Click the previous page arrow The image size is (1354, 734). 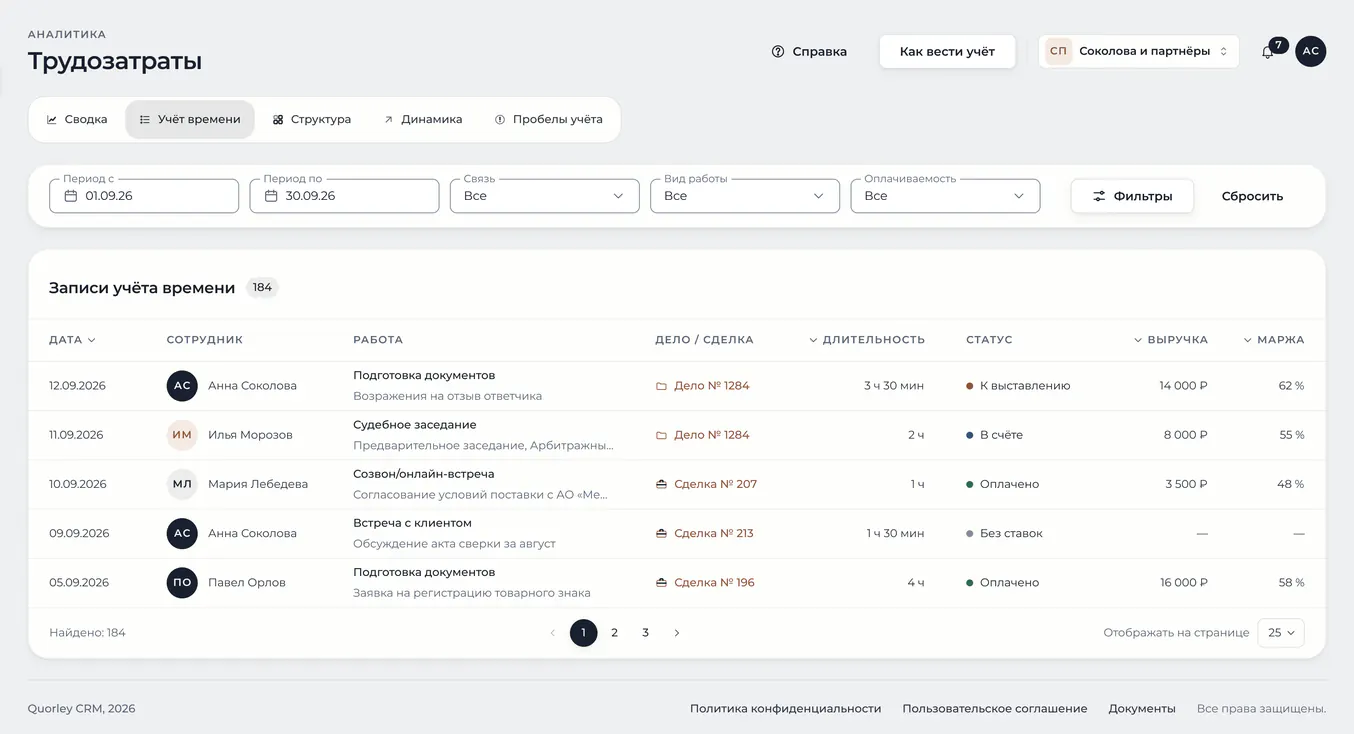coord(552,633)
